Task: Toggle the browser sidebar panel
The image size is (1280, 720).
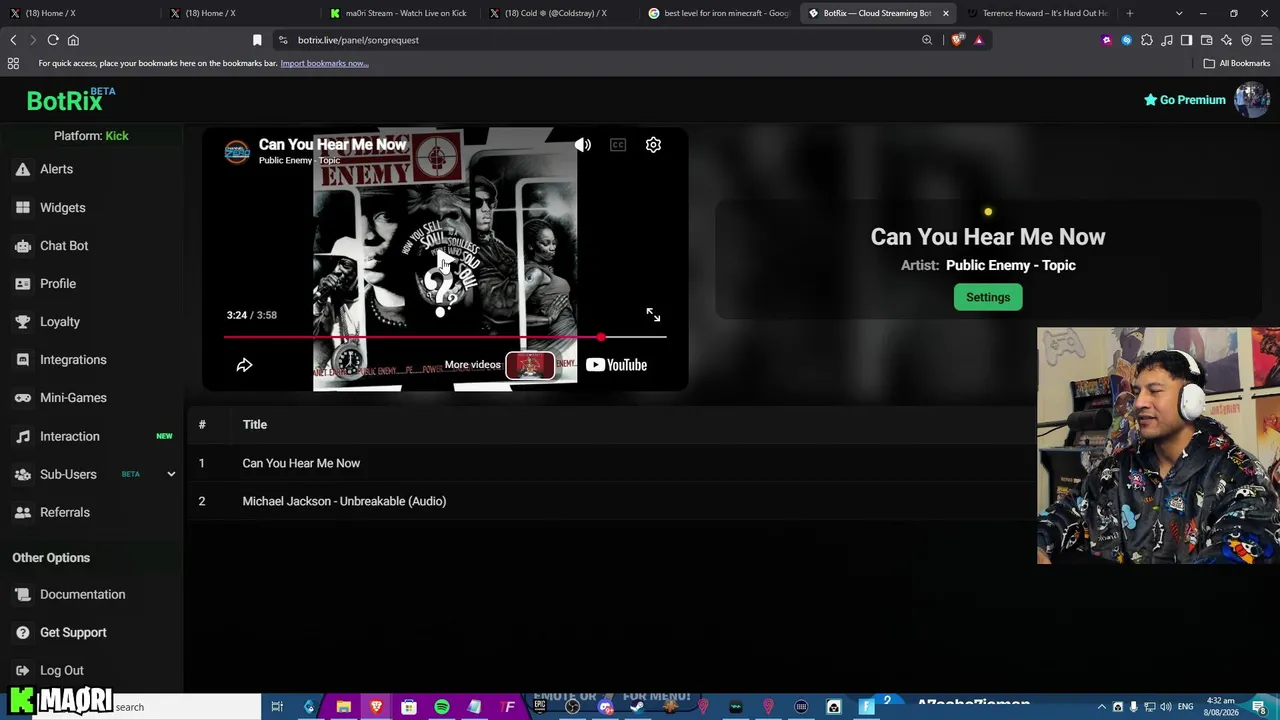Action: (1186, 40)
